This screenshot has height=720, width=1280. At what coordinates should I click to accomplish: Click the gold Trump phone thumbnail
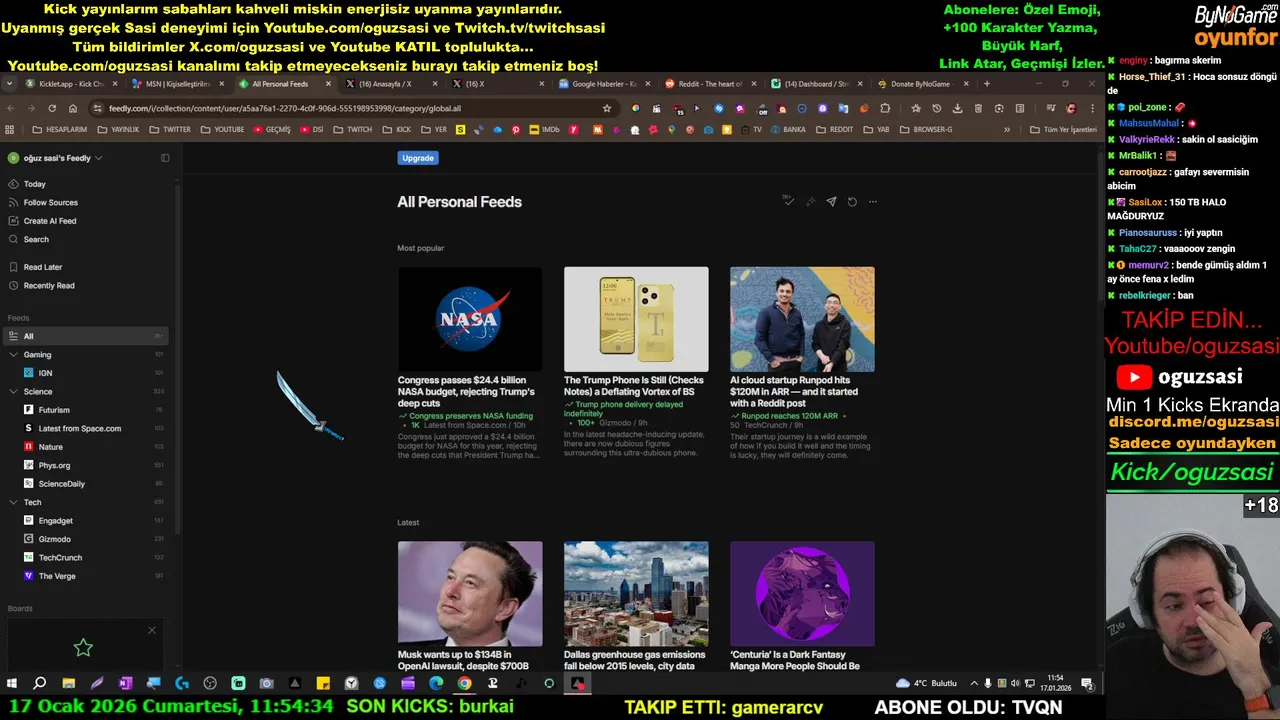[x=636, y=319]
